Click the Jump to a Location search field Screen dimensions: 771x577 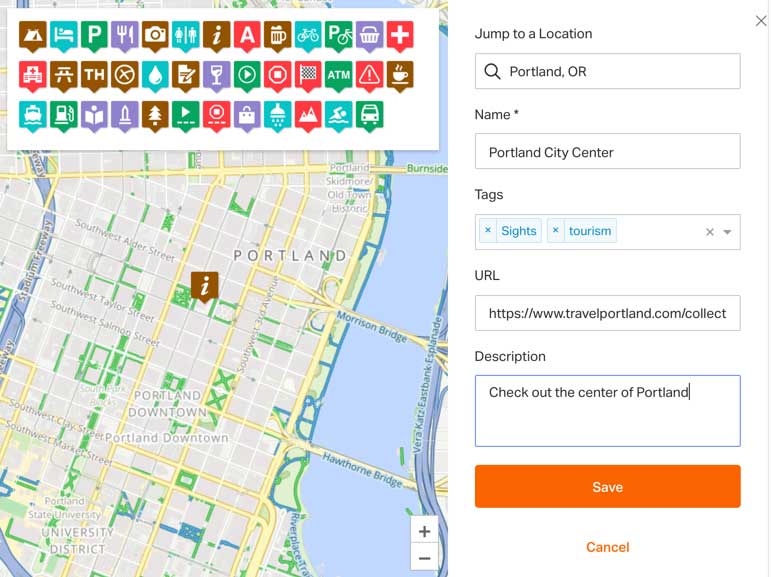coord(607,71)
